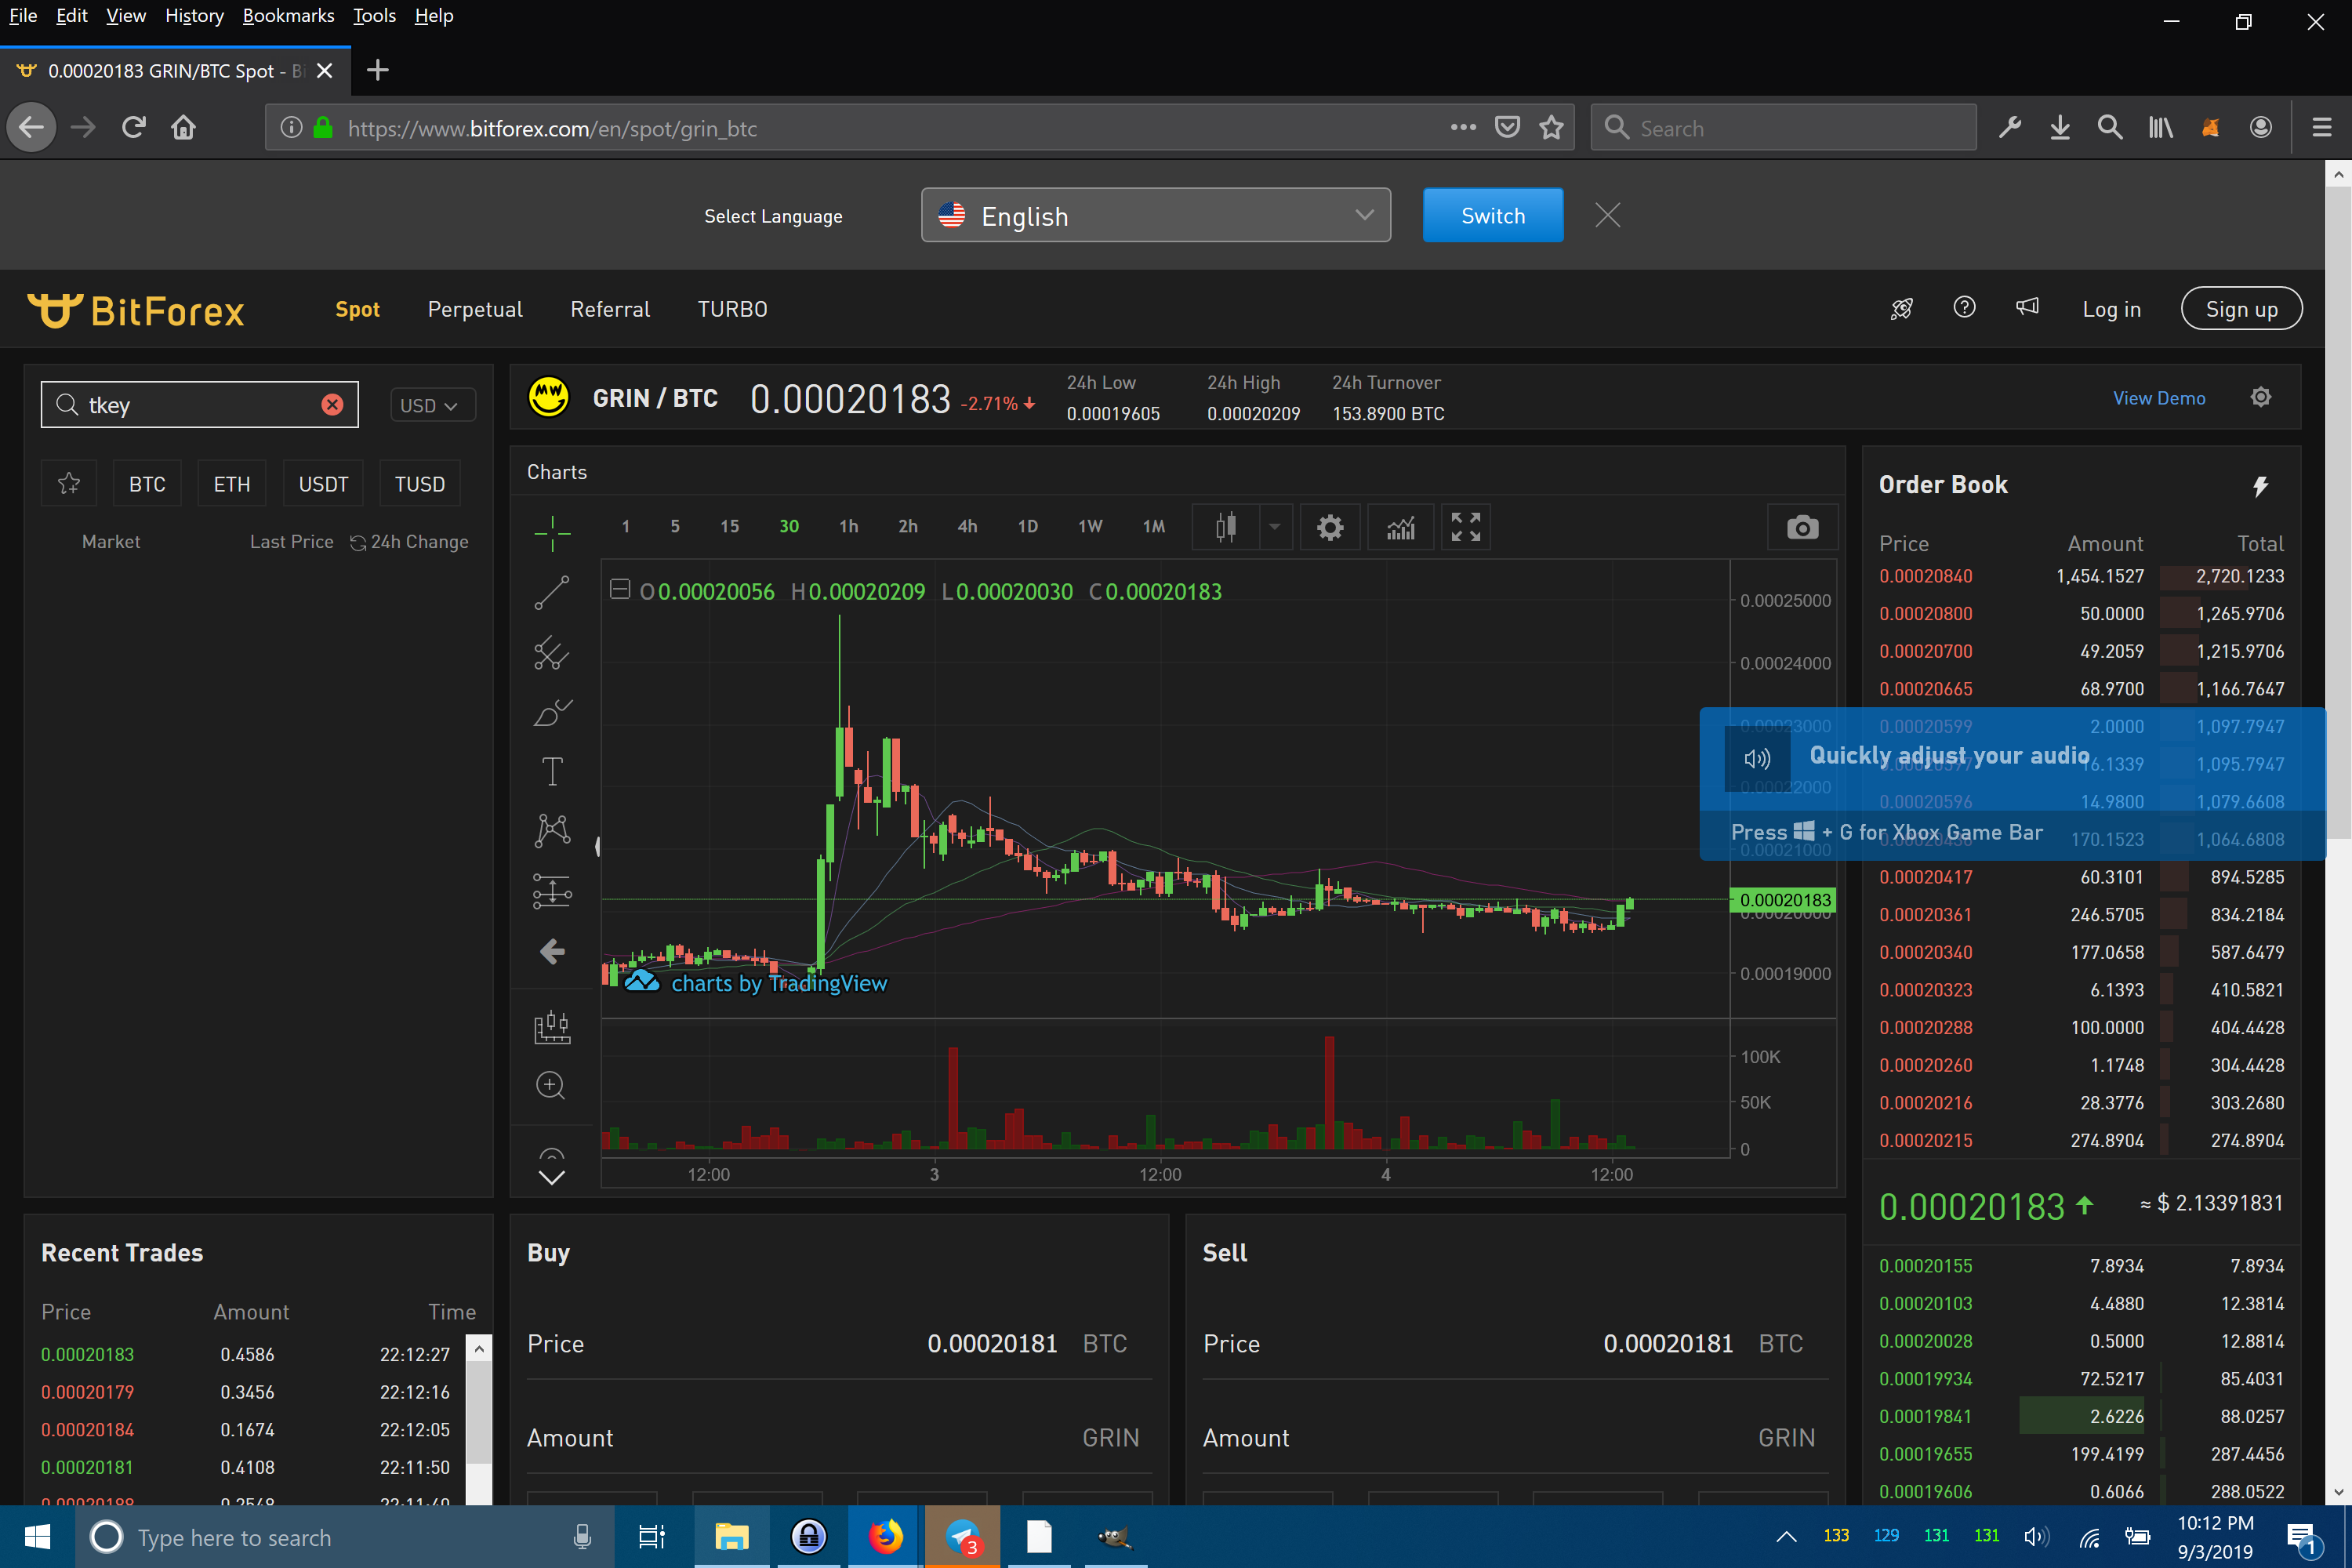Filter markets by BTC
This screenshot has width=2352, height=1568.
[147, 484]
